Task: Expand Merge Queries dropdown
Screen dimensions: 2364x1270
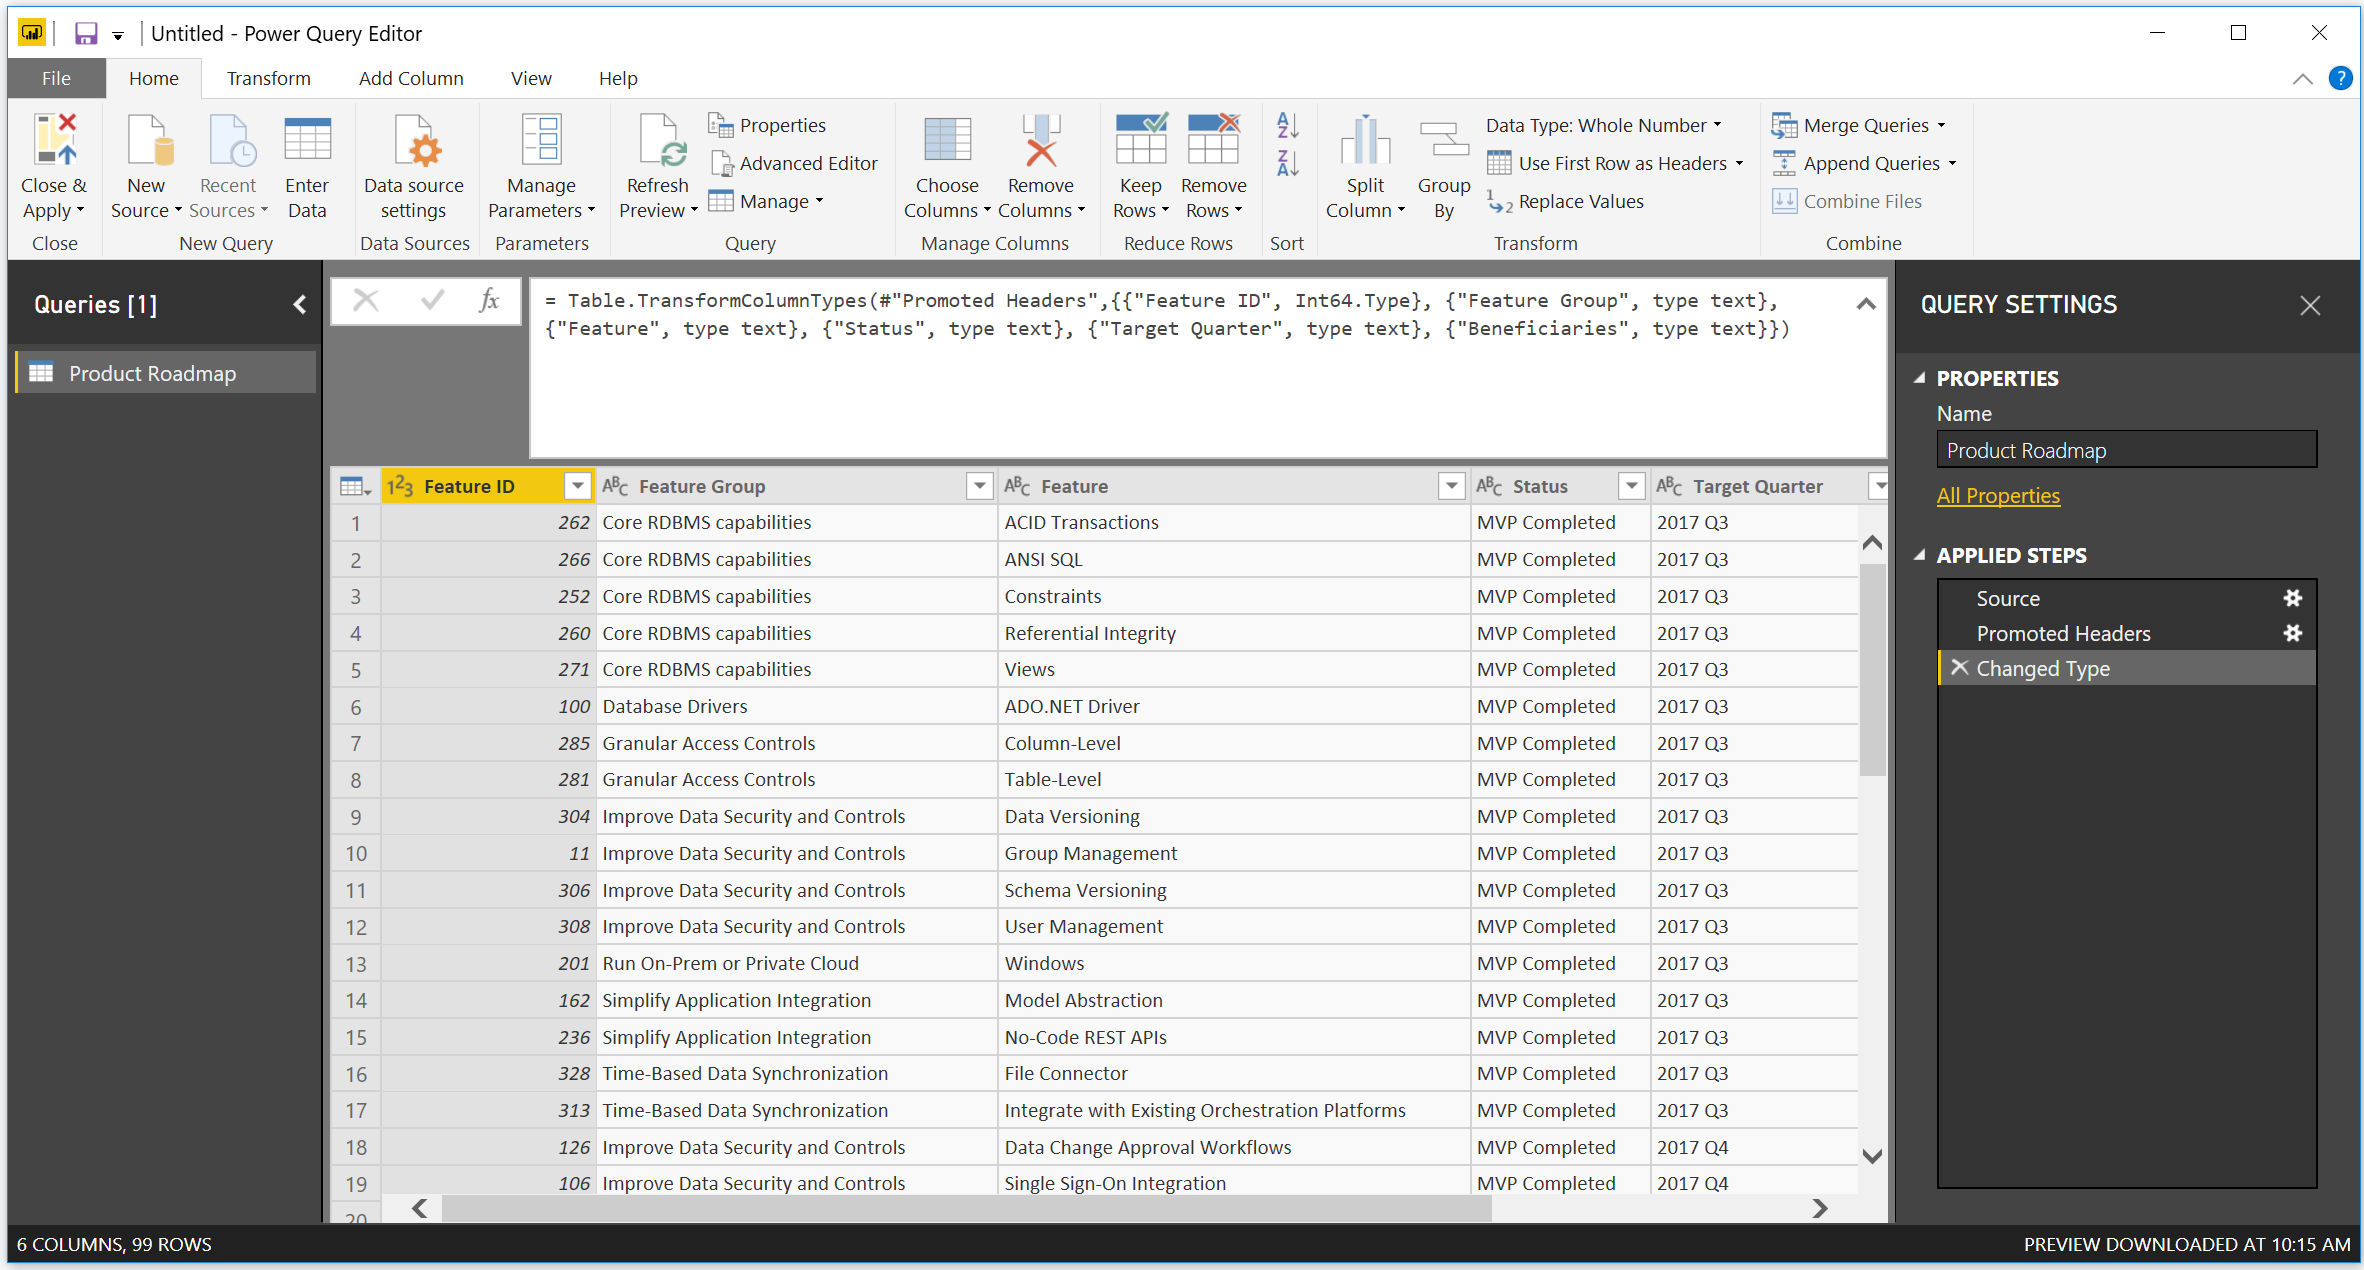Action: pyautogui.click(x=1941, y=125)
